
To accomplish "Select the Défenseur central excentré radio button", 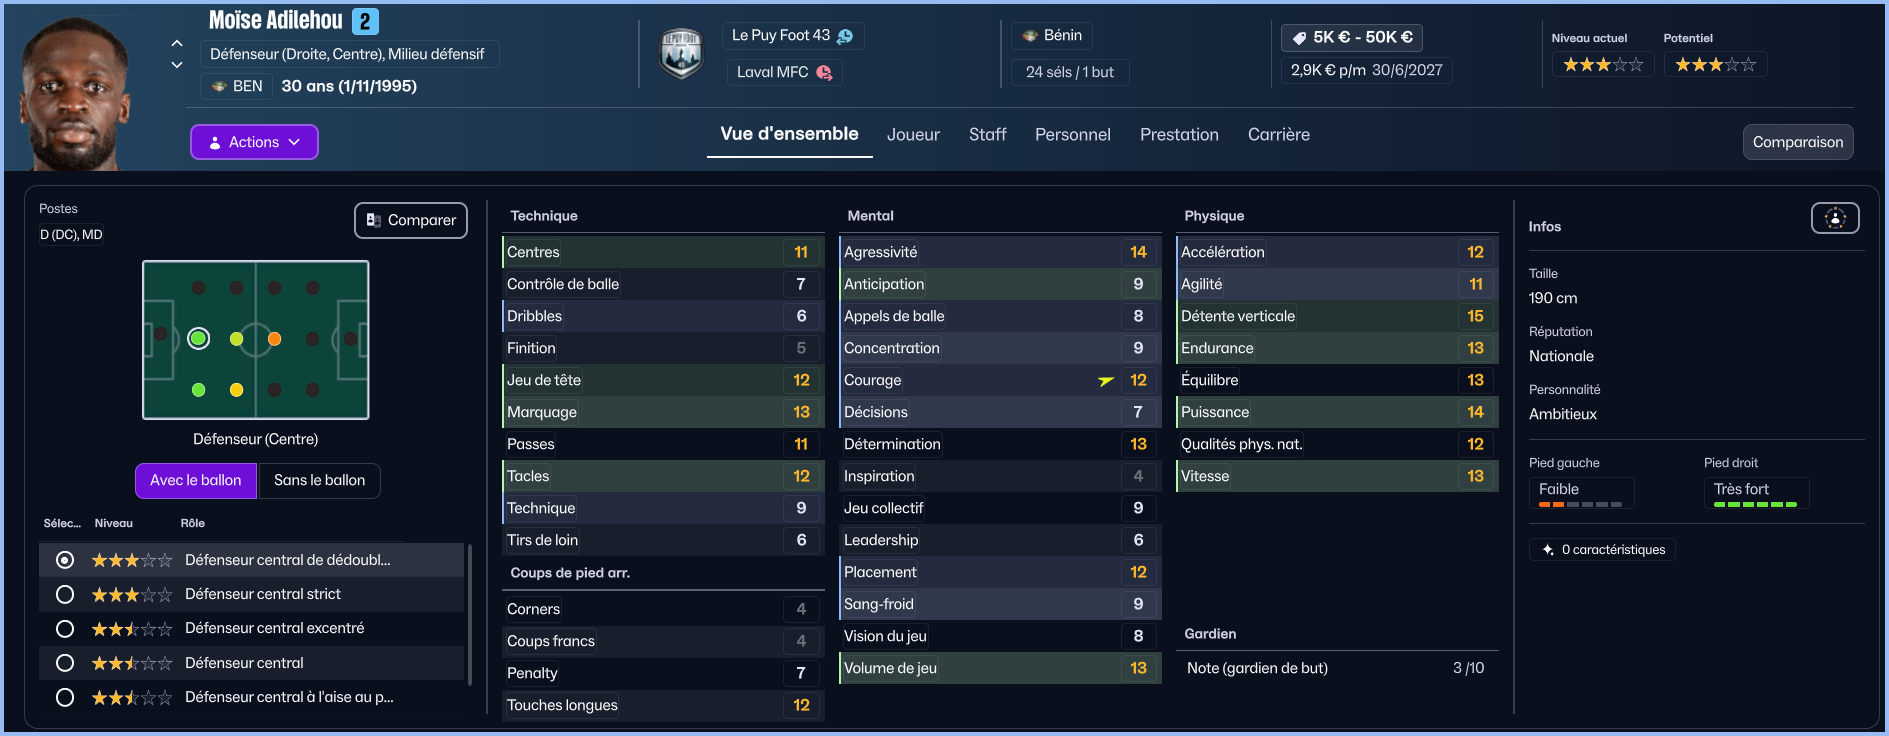I will coord(65,629).
